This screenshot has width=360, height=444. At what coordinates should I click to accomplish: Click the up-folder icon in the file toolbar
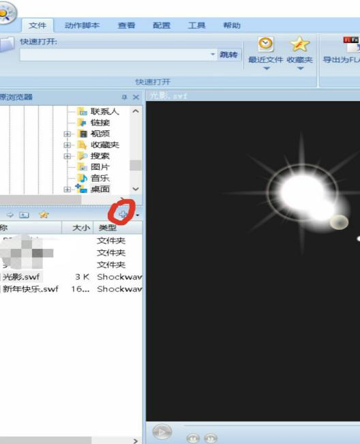[24, 215]
